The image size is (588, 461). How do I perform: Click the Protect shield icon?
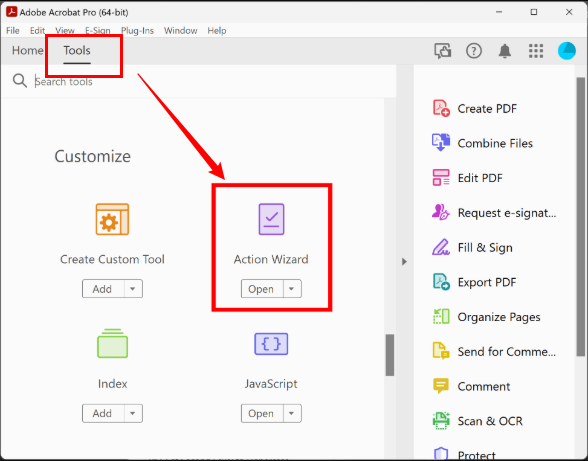point(441,454)
